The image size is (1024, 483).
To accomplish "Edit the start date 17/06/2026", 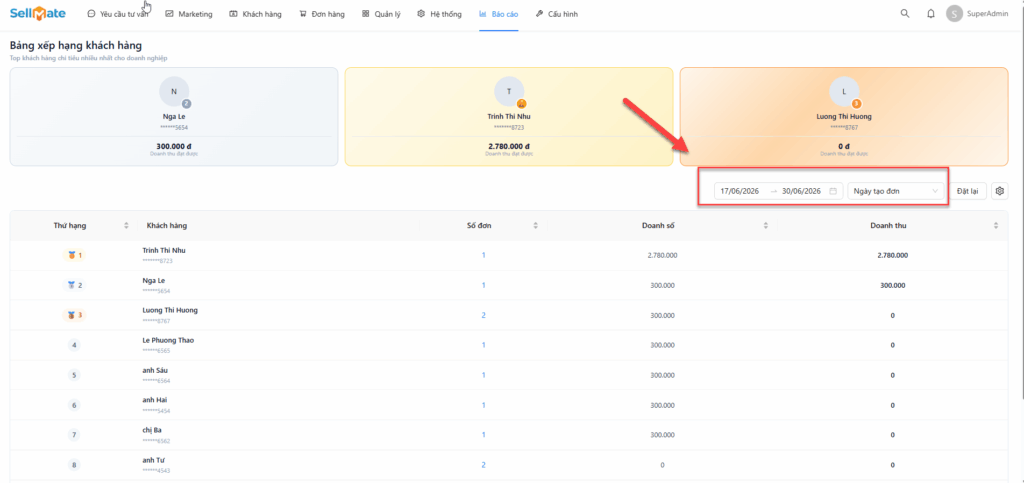I will 739,191.
